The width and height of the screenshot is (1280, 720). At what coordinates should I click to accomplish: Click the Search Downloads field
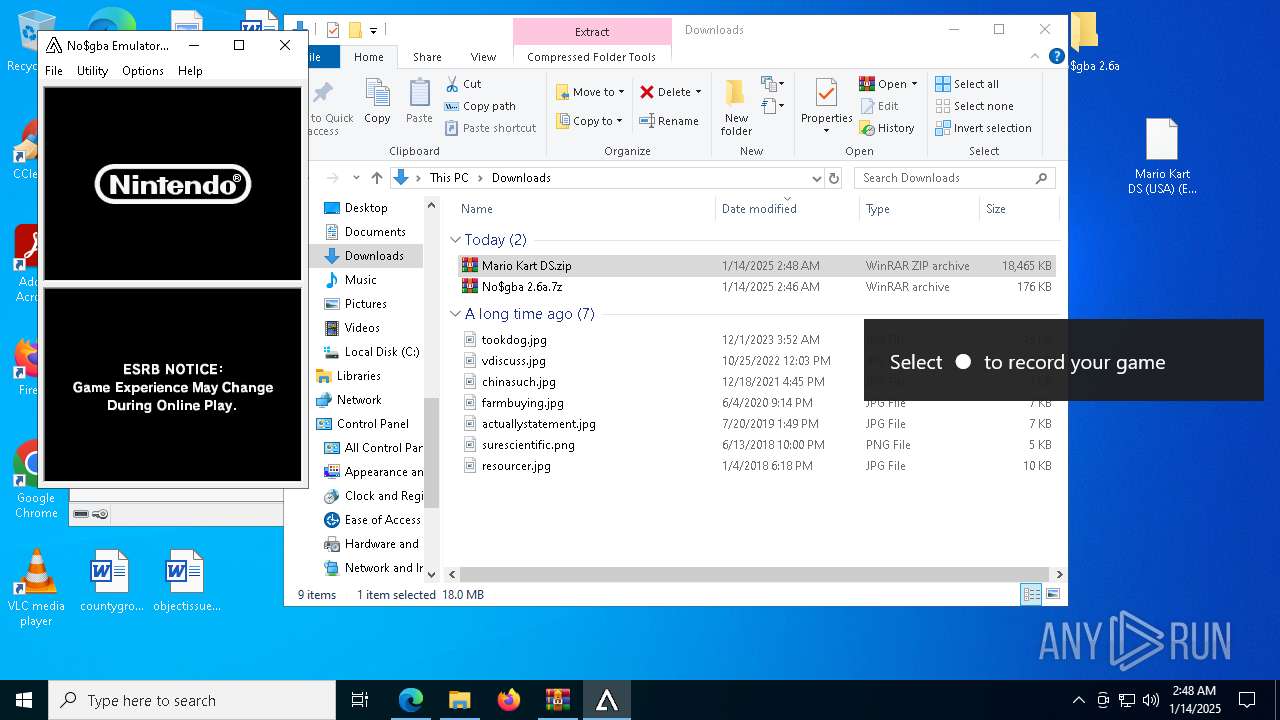tap(955, 178)
